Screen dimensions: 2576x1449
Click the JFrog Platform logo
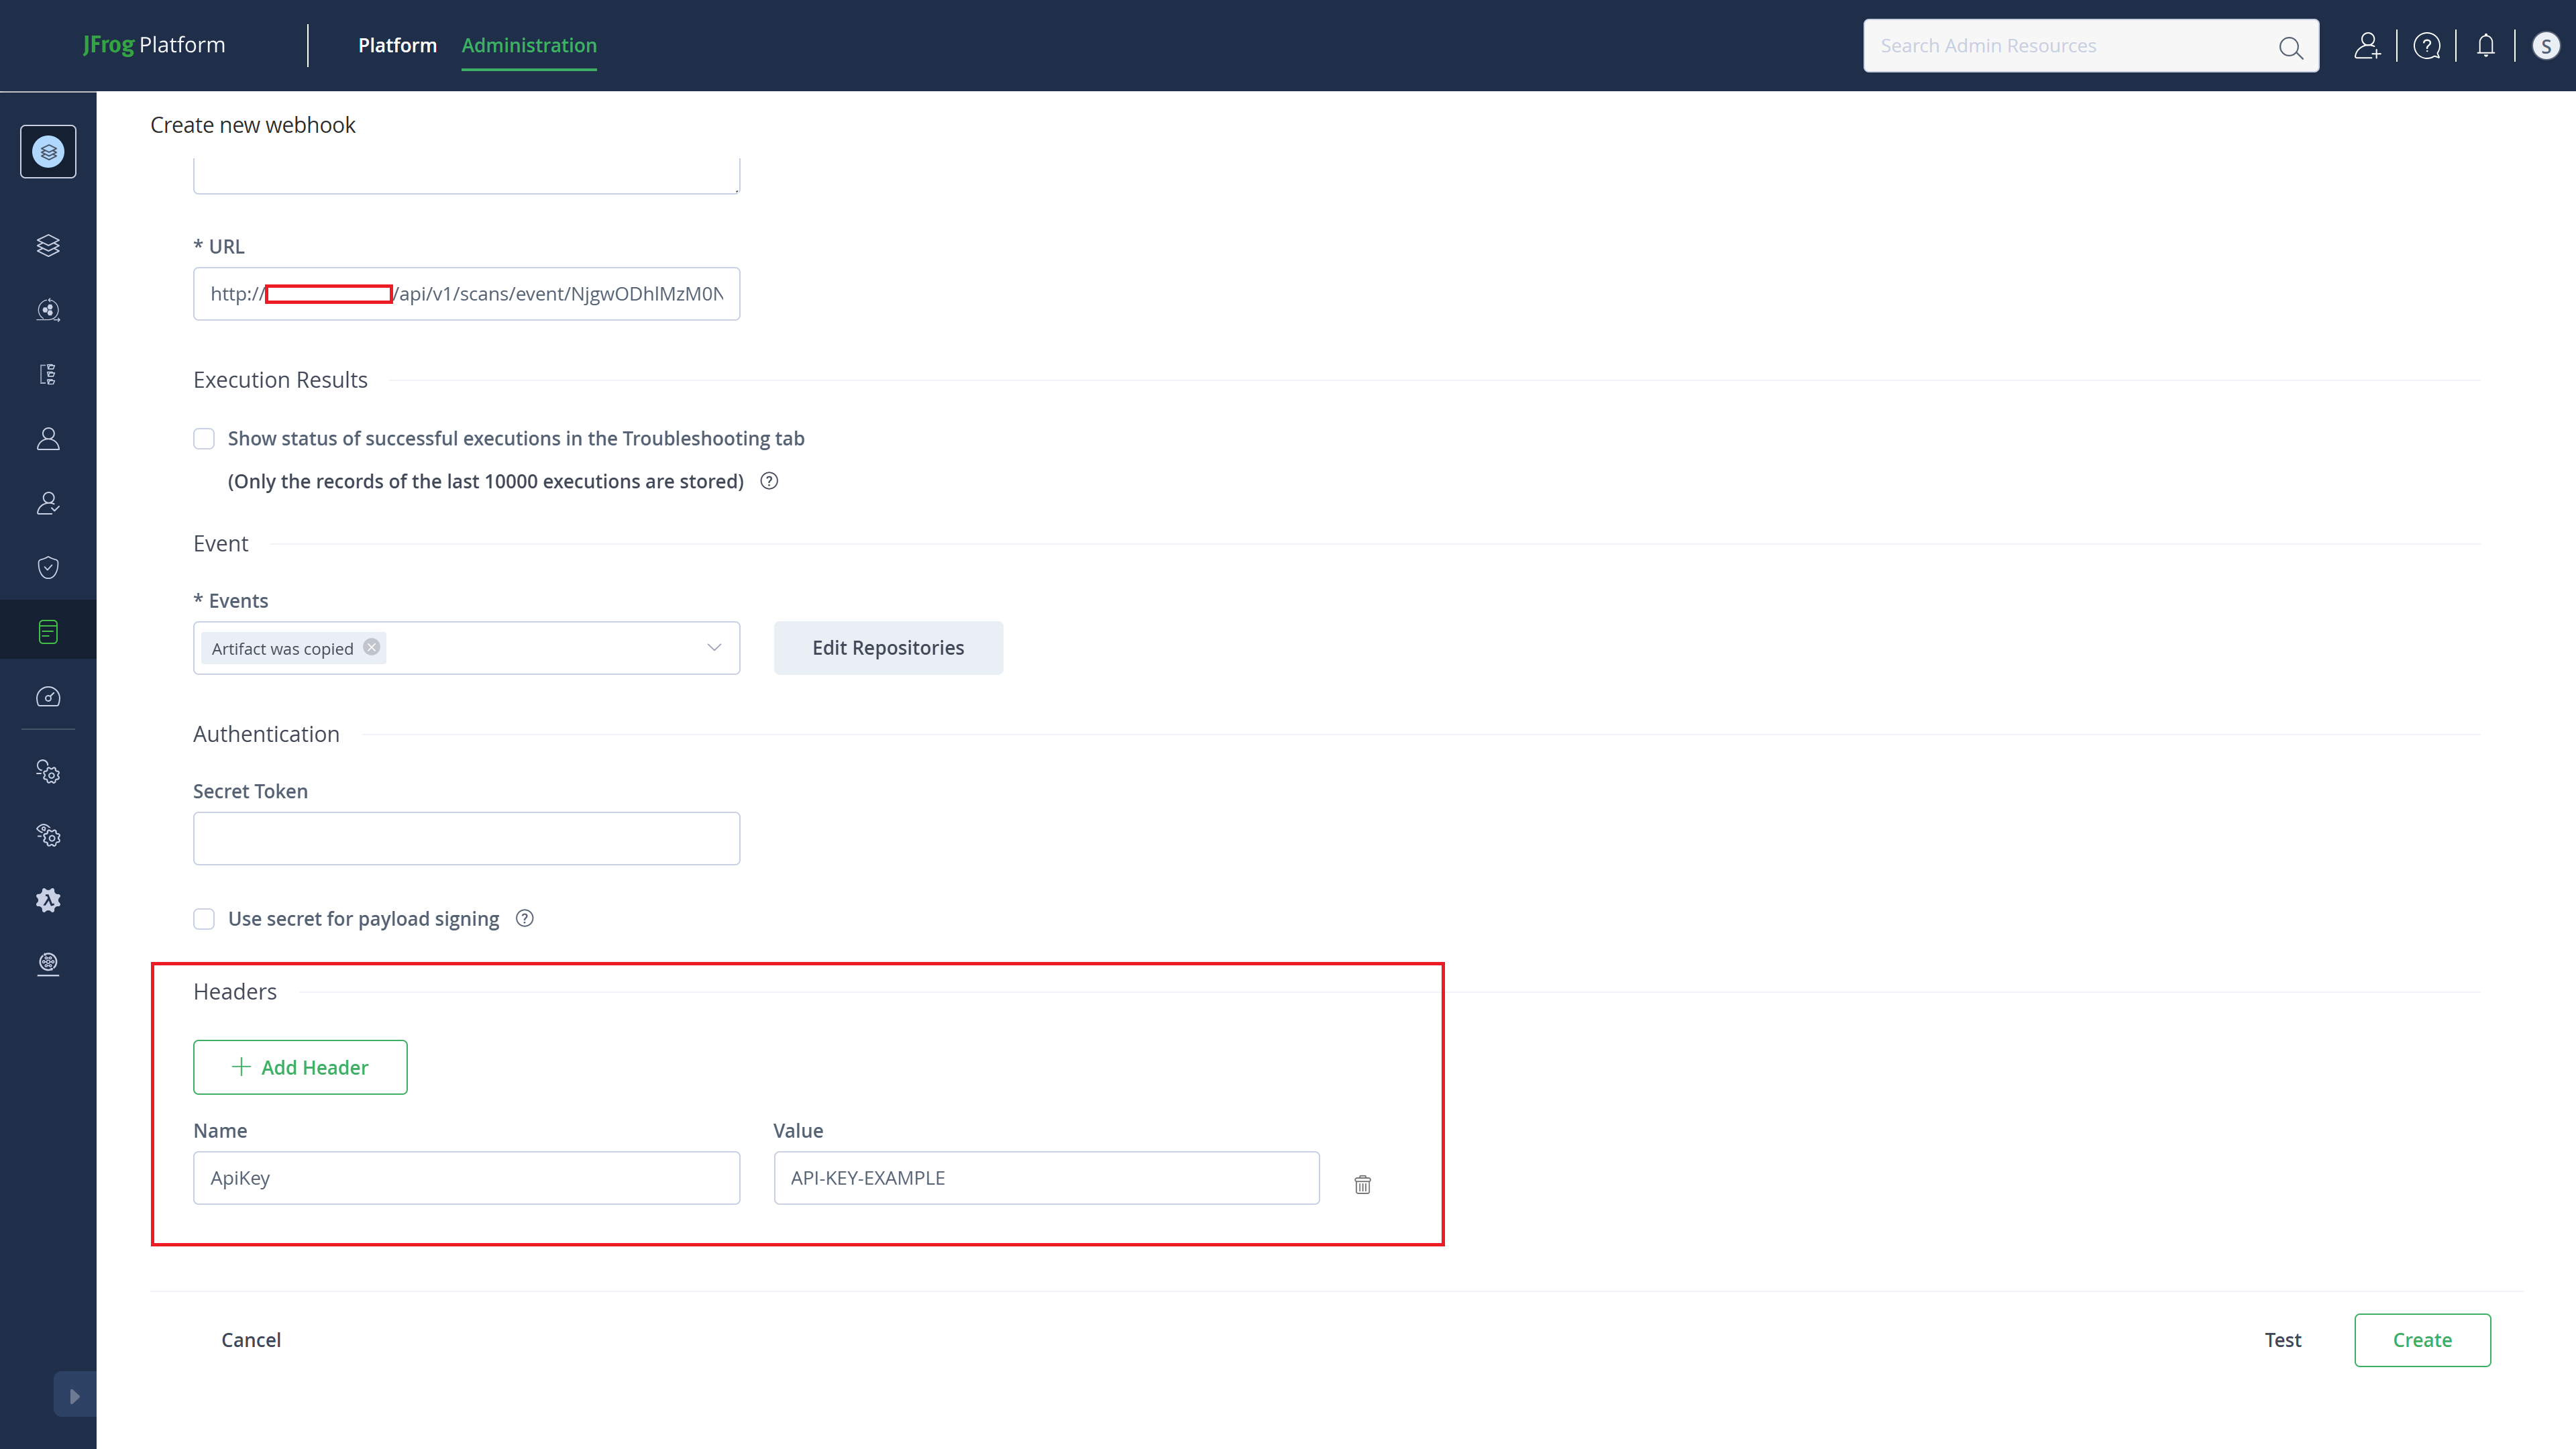(154, 45)
